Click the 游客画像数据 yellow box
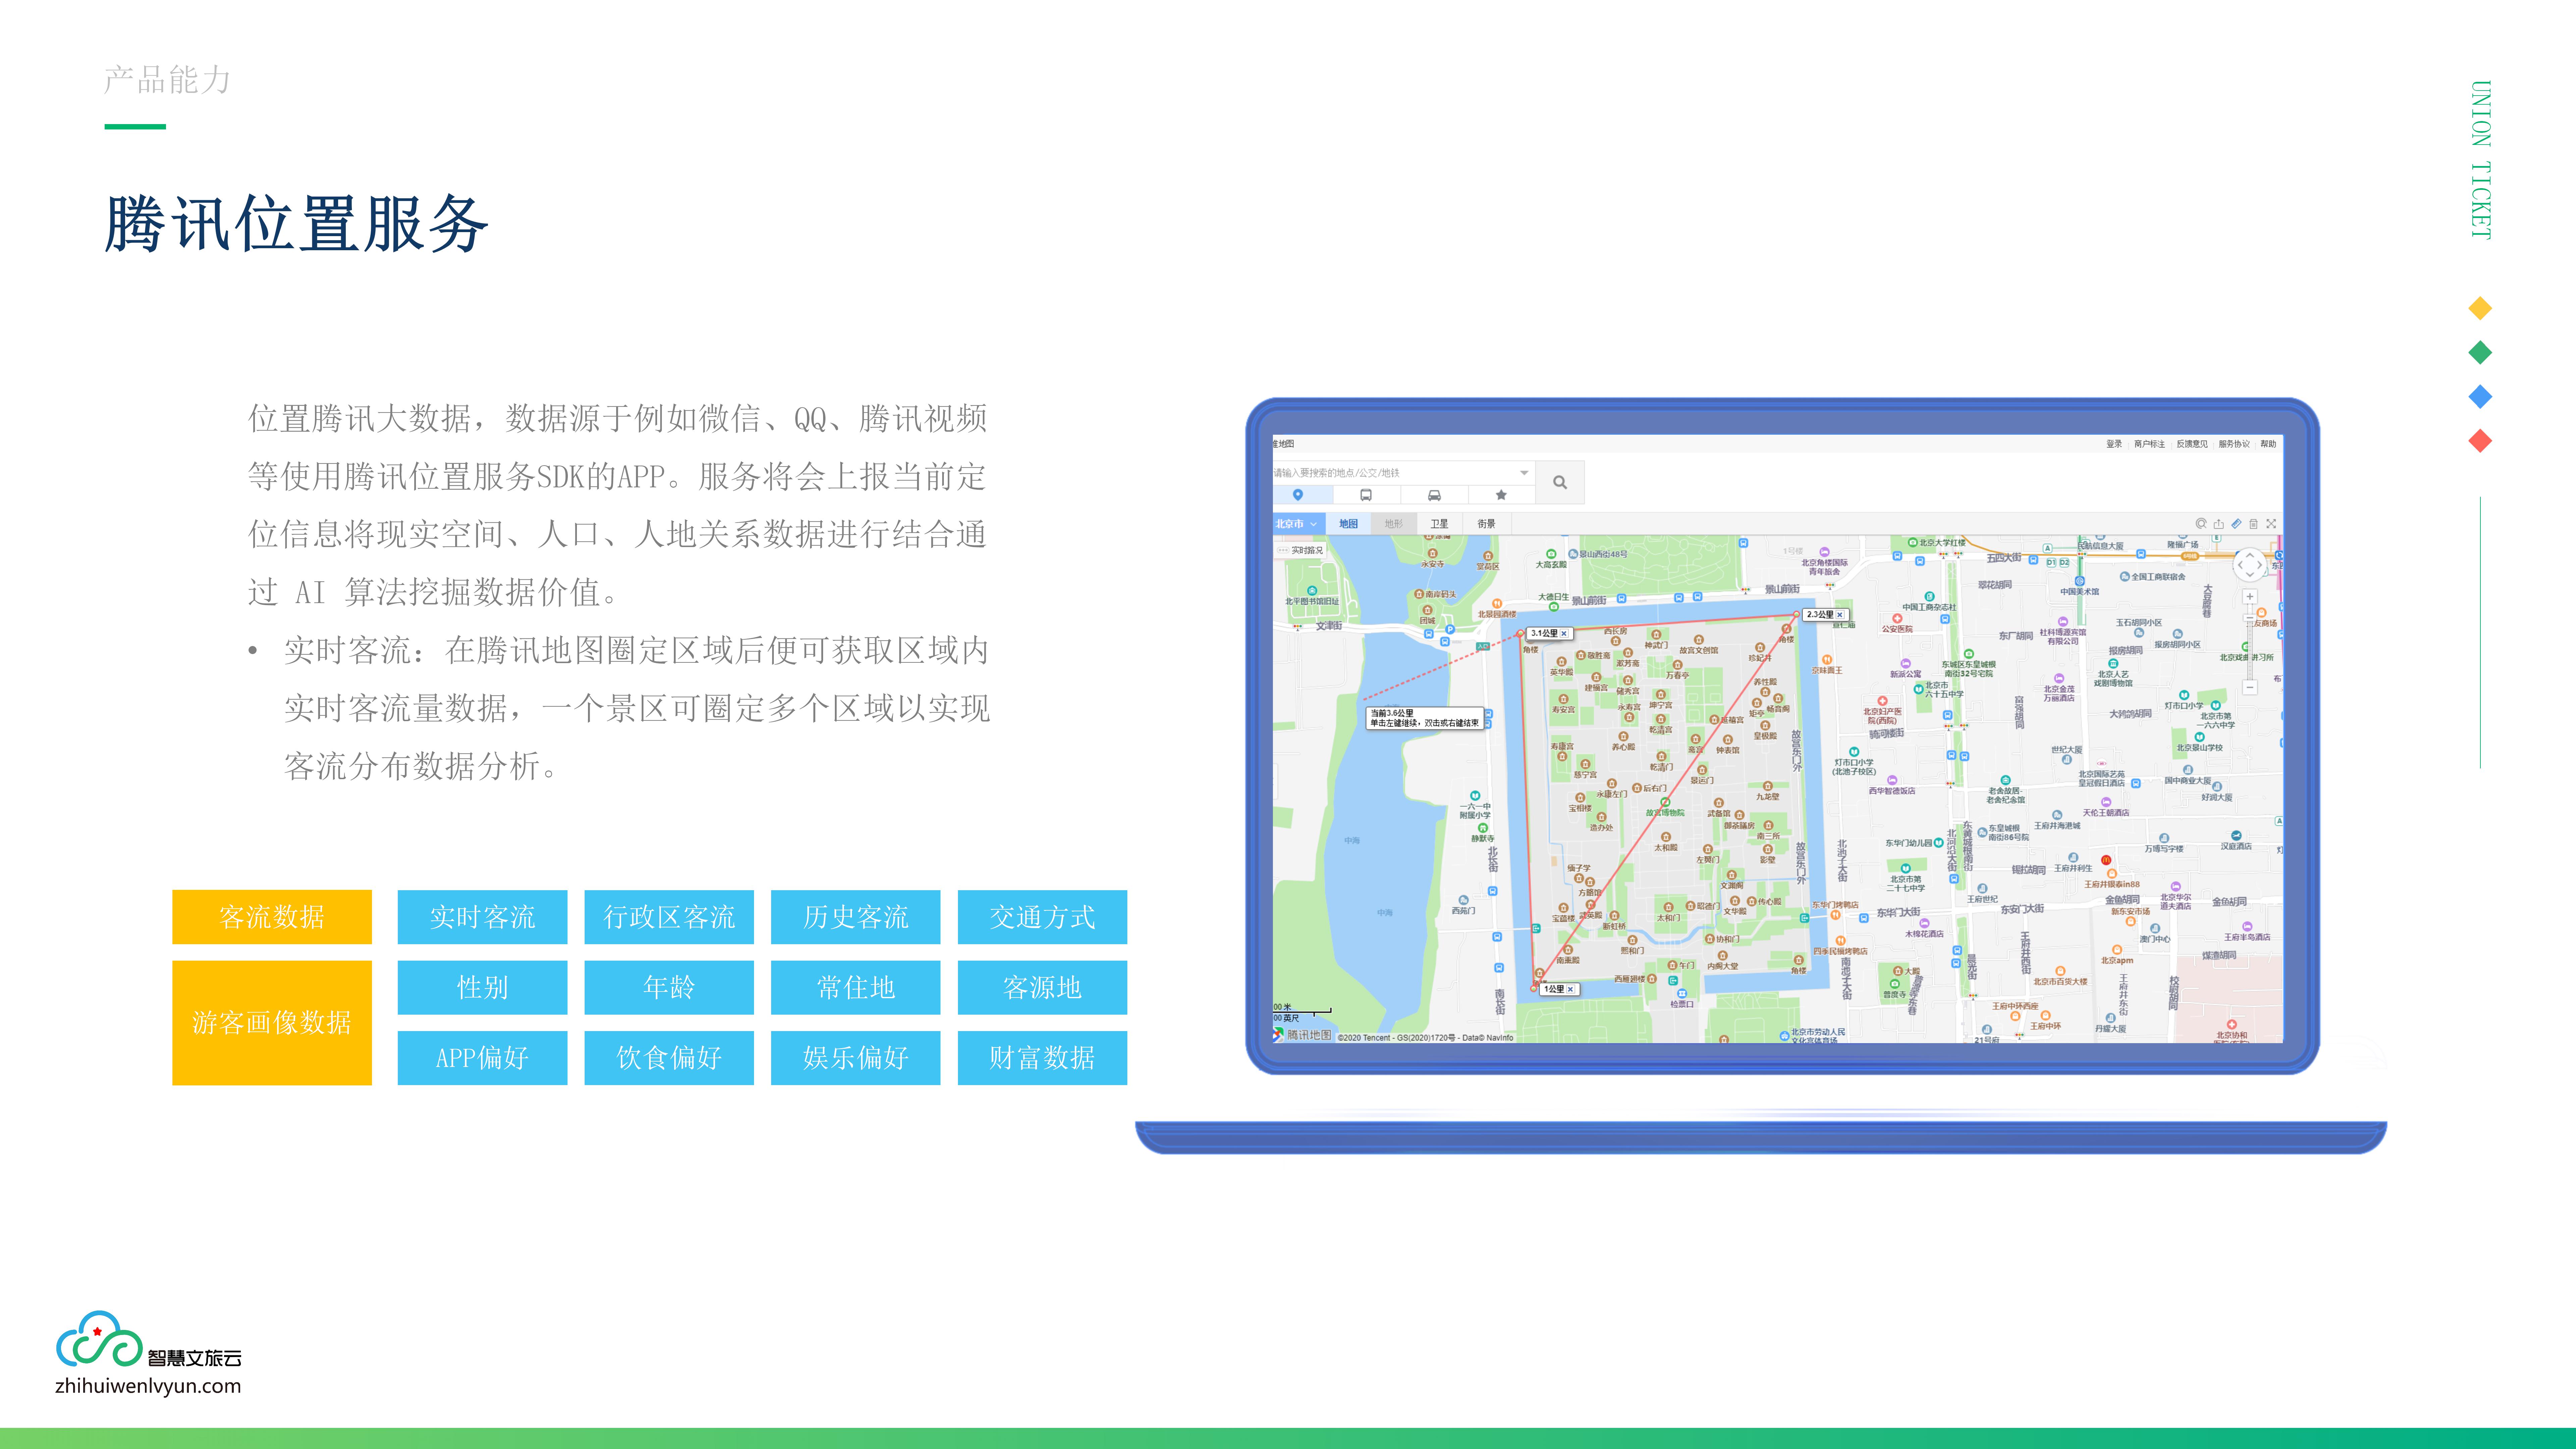This screenshot has width=2576, height=1449. pos(272,1023)
